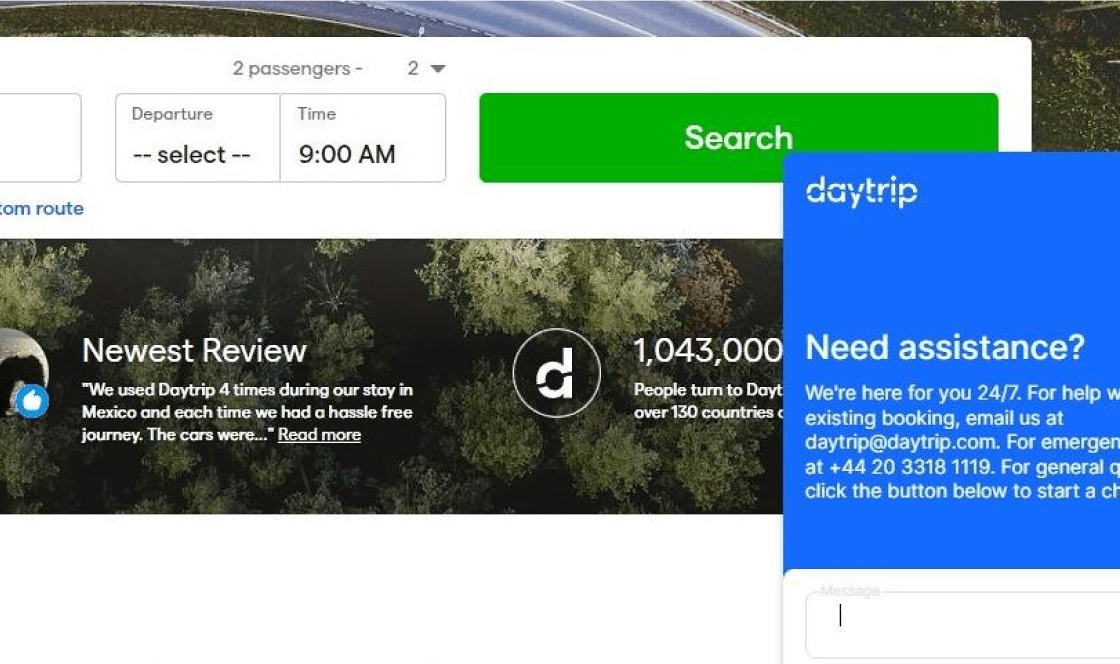Click the daytrip logo in chat panel
The width and height of the screenshot is (1120, 664).
861,191
